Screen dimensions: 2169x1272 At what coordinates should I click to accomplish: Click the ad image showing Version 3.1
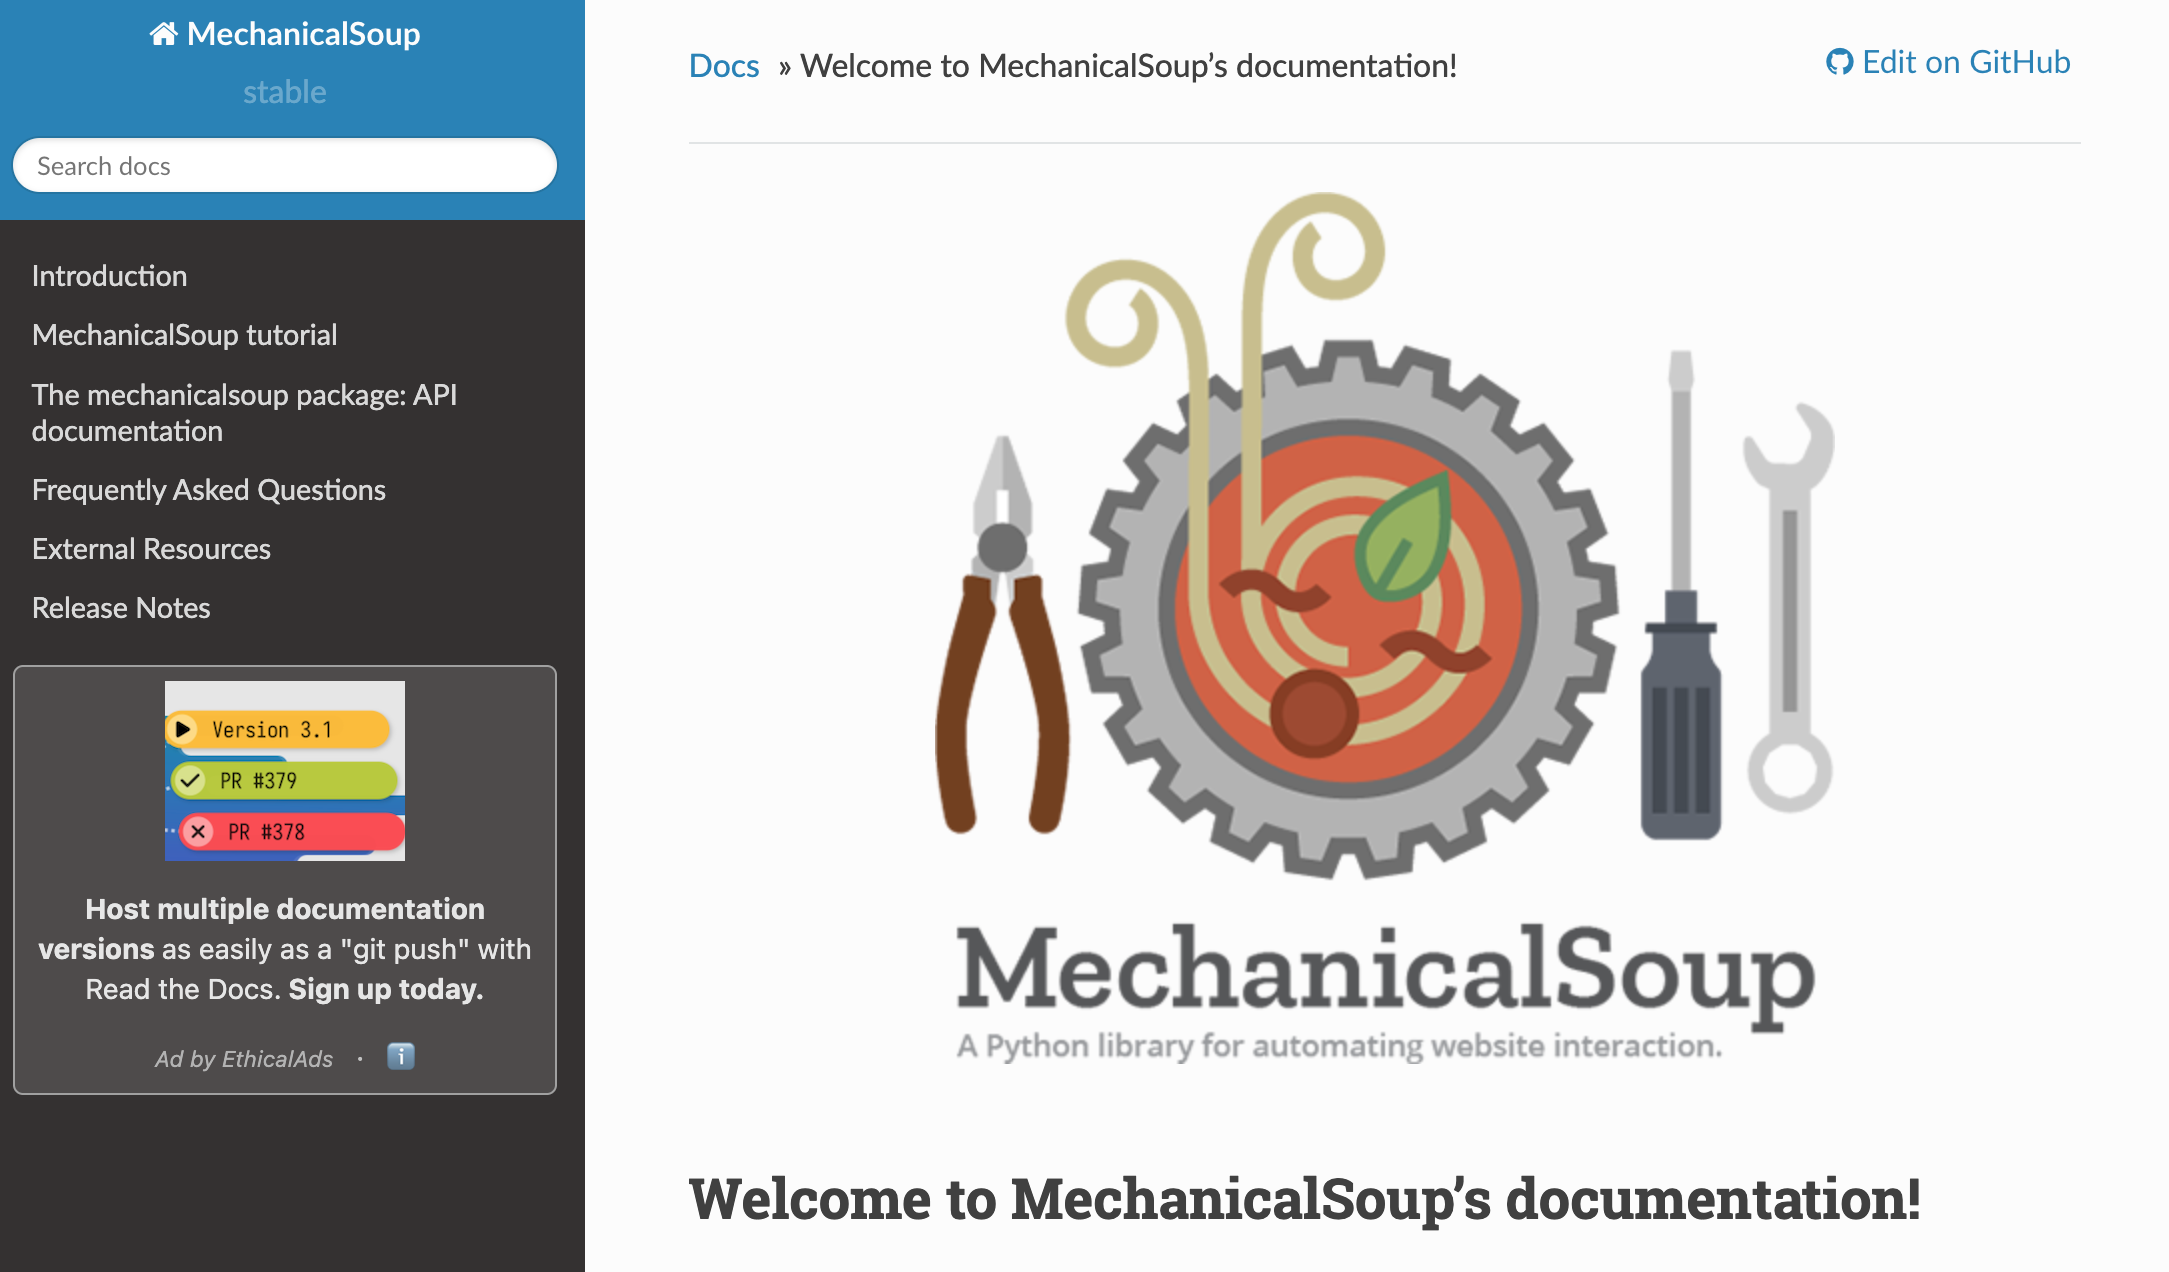(x=284, y=770)
